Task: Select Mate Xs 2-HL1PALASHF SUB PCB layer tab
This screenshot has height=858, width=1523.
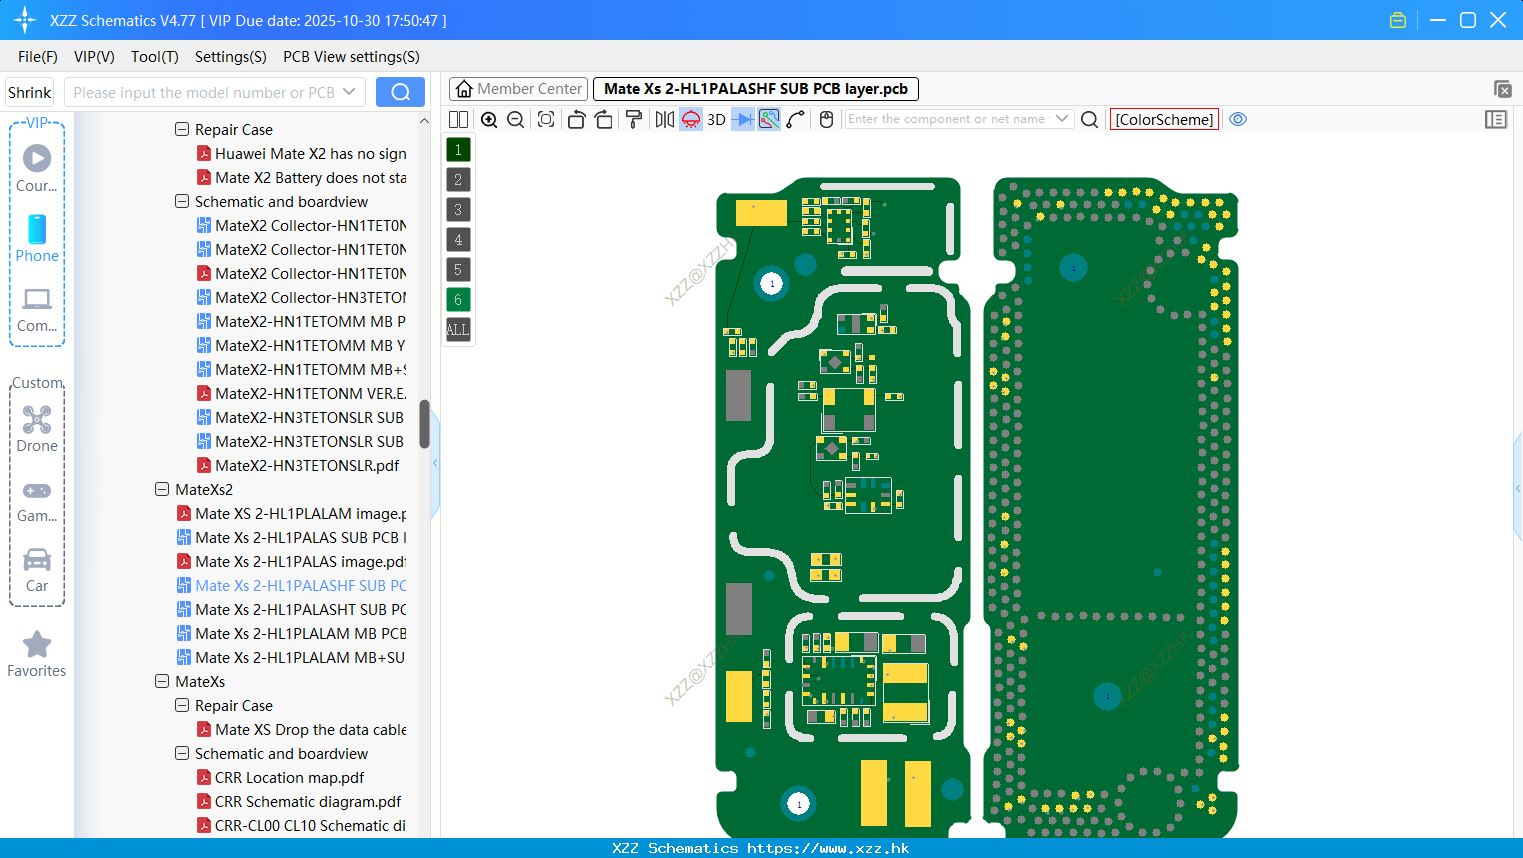Action: 755,89
